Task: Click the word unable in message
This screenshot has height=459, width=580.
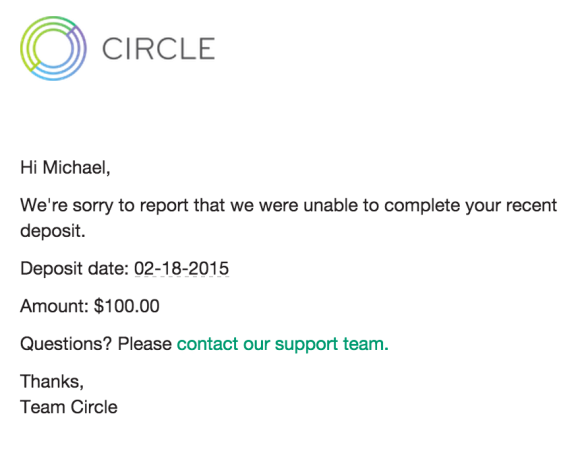Action: pos(331,205)
